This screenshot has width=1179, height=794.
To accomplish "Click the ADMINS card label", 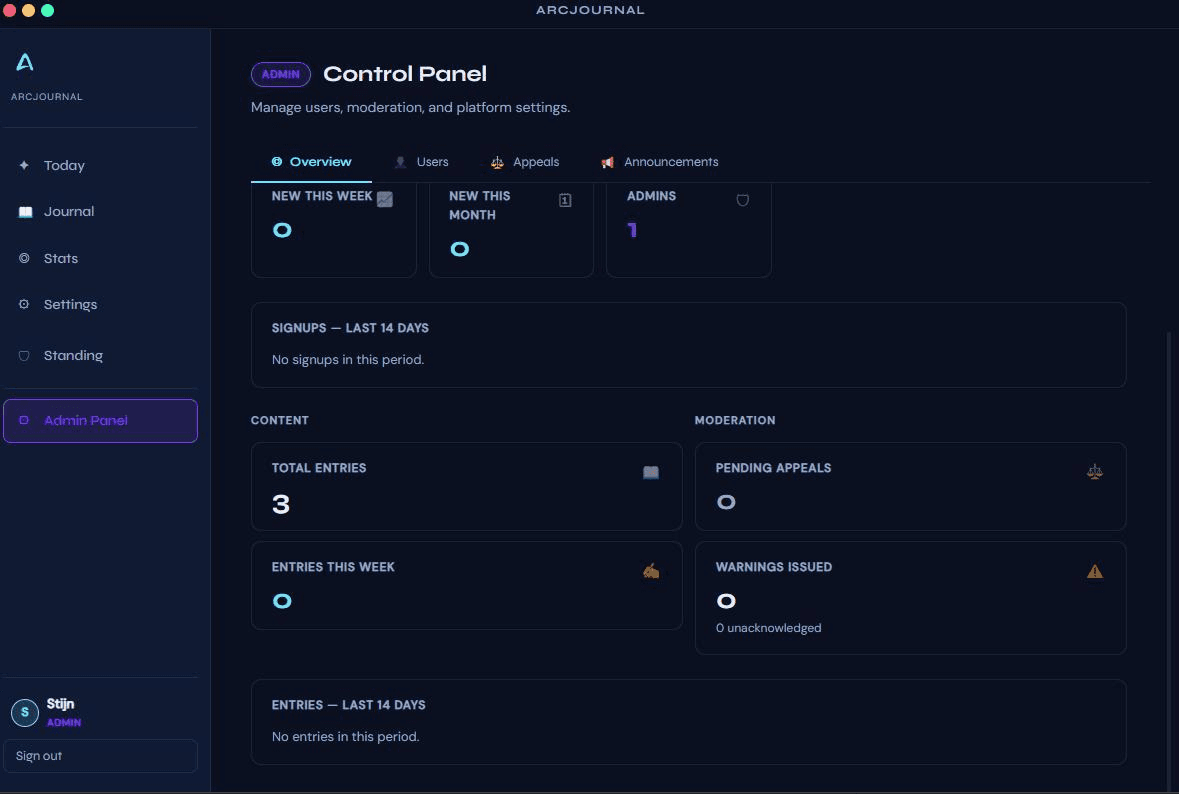I will tap(651, 195).
